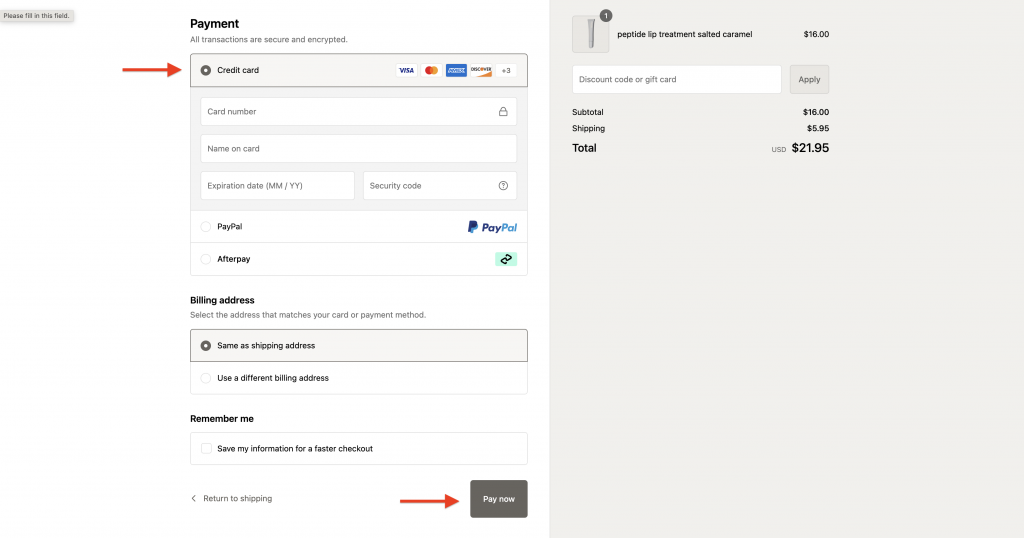Expand the +3 more card types badge
This screenshot has width=1024, height=538.
(506, 71)
